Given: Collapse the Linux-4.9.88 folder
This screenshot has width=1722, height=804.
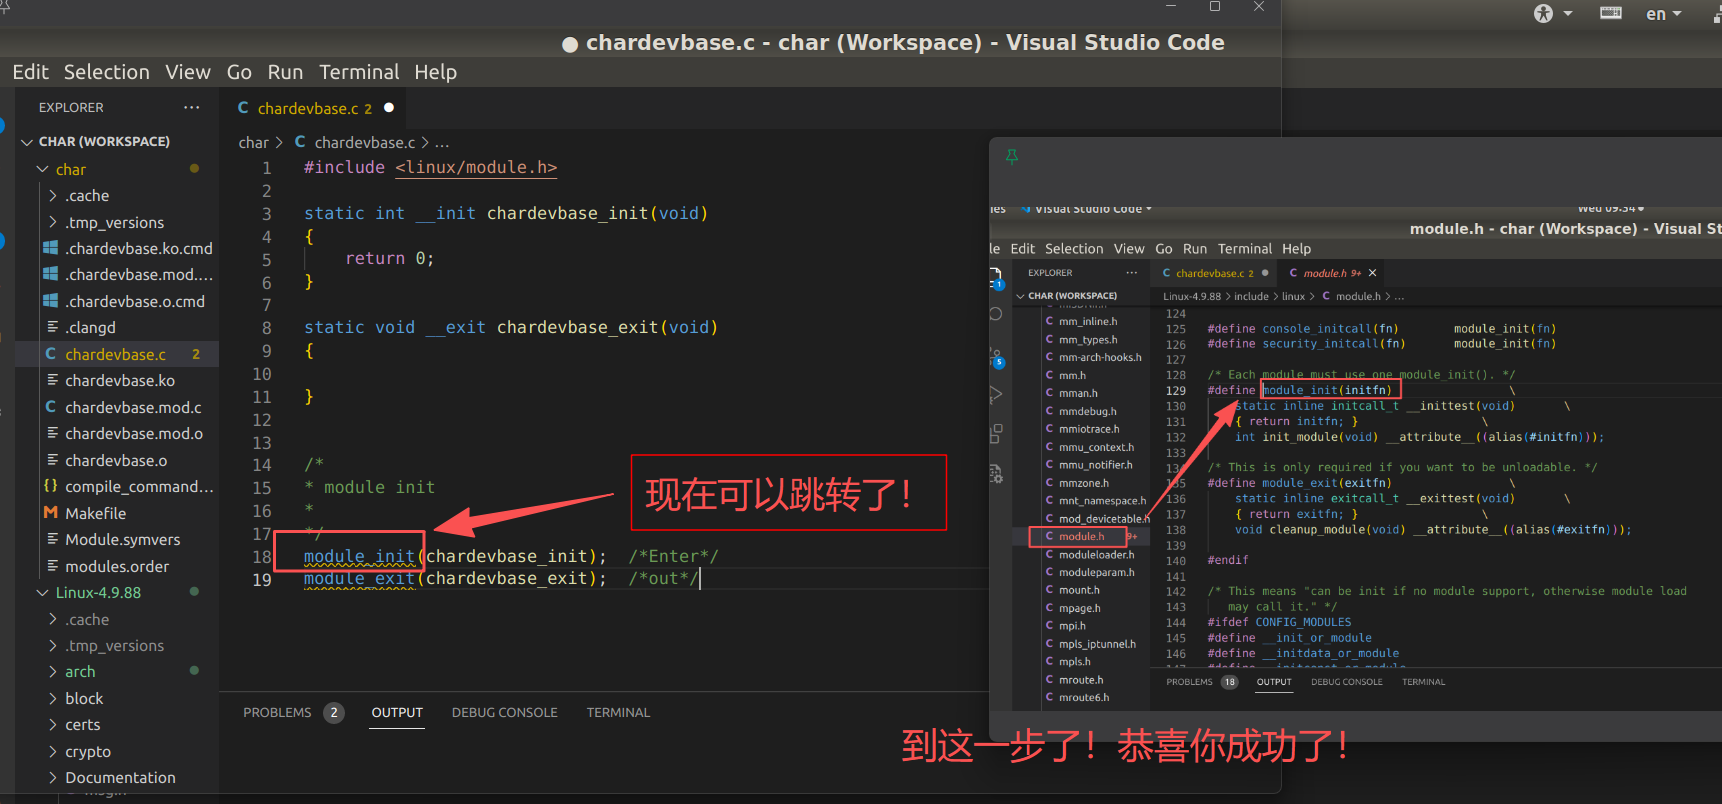Looking at the screenshot, I should 43,592.
